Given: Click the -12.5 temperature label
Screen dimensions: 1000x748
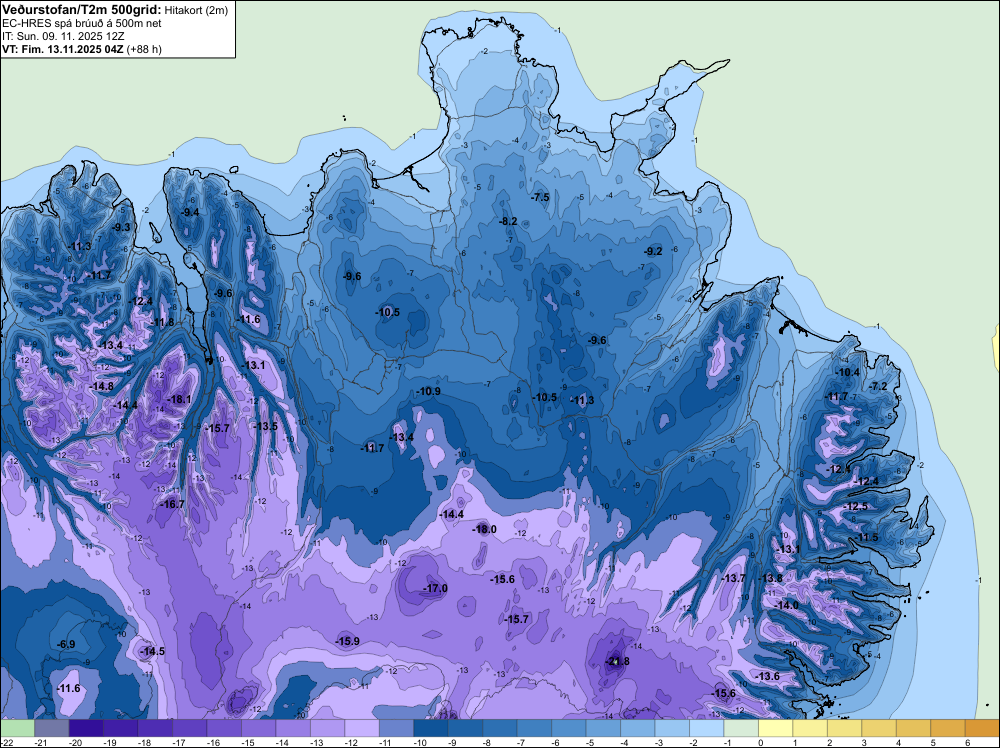Looking at the screenshot, I should click(x=855, y=506).
